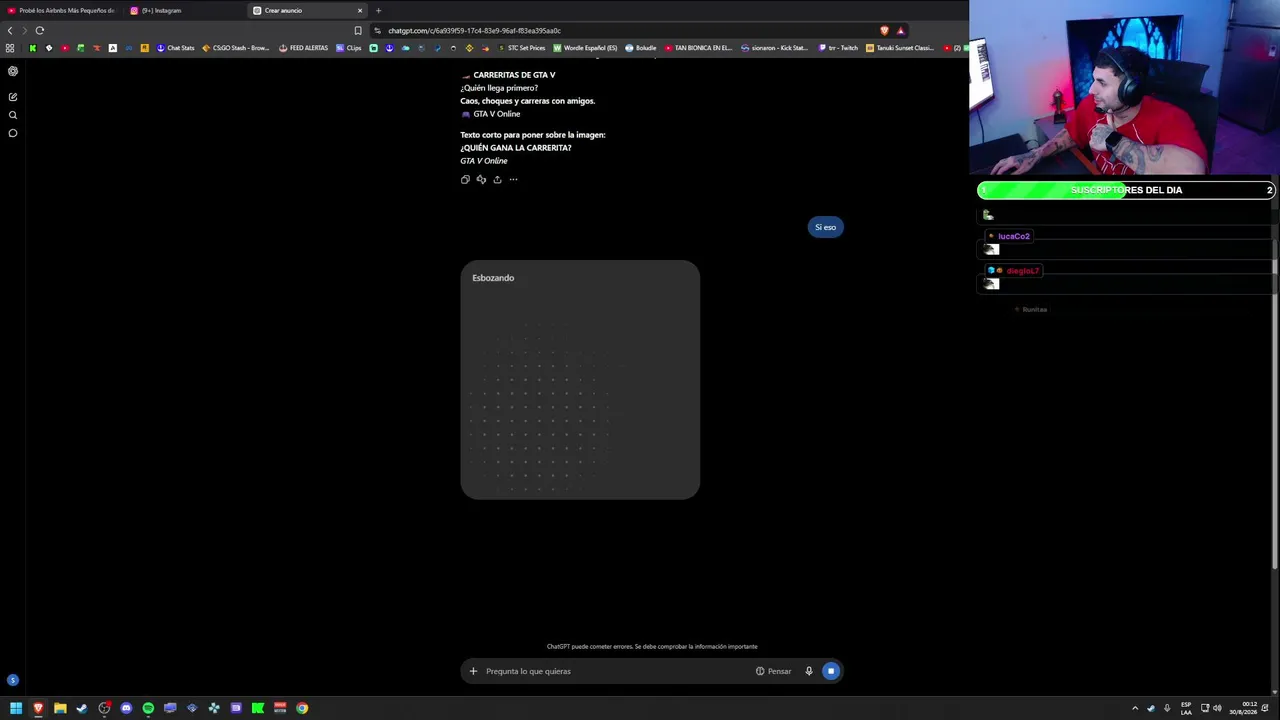
Task: Open the 'CS:GO Stash' bookmark
Action: click(x=236, y=48)
